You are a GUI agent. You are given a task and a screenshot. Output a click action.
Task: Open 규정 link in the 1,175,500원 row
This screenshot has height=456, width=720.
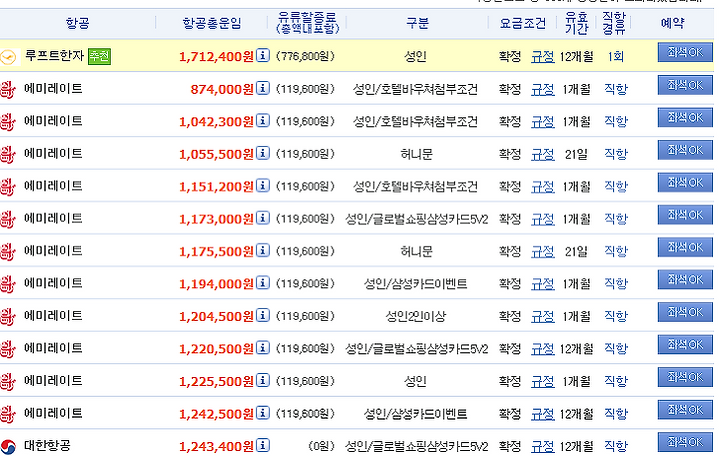tap(543, 252)
